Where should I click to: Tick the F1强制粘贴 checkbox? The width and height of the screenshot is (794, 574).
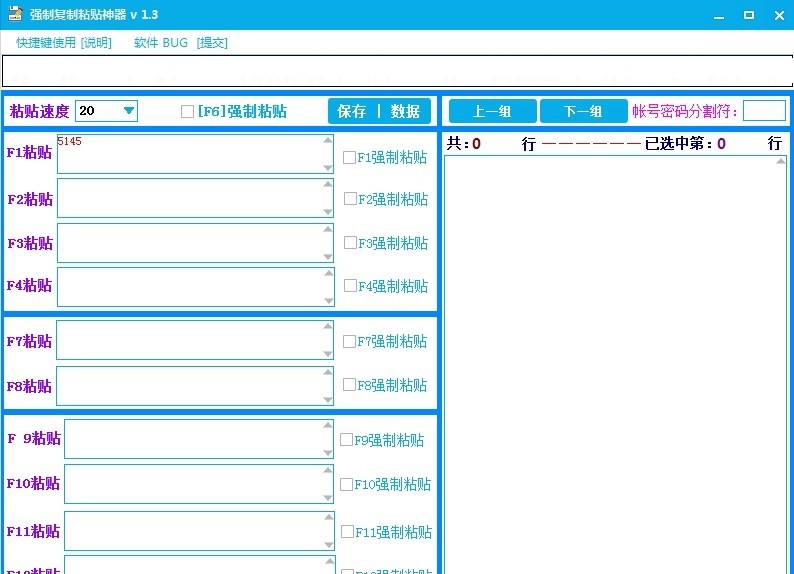point(349,157)
